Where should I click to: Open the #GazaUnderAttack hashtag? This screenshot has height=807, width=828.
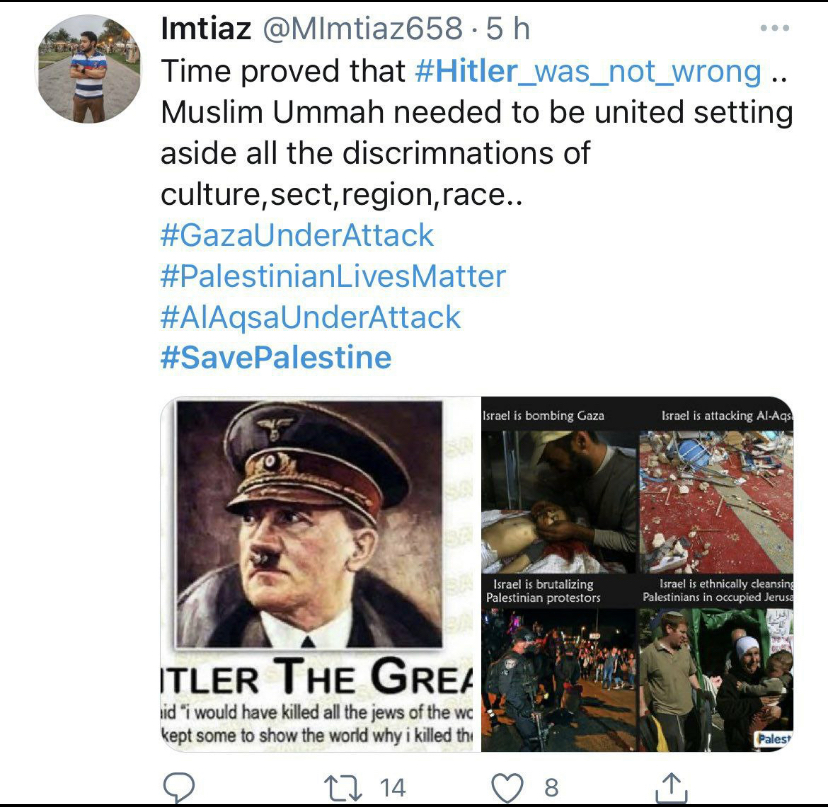(297, 235)
